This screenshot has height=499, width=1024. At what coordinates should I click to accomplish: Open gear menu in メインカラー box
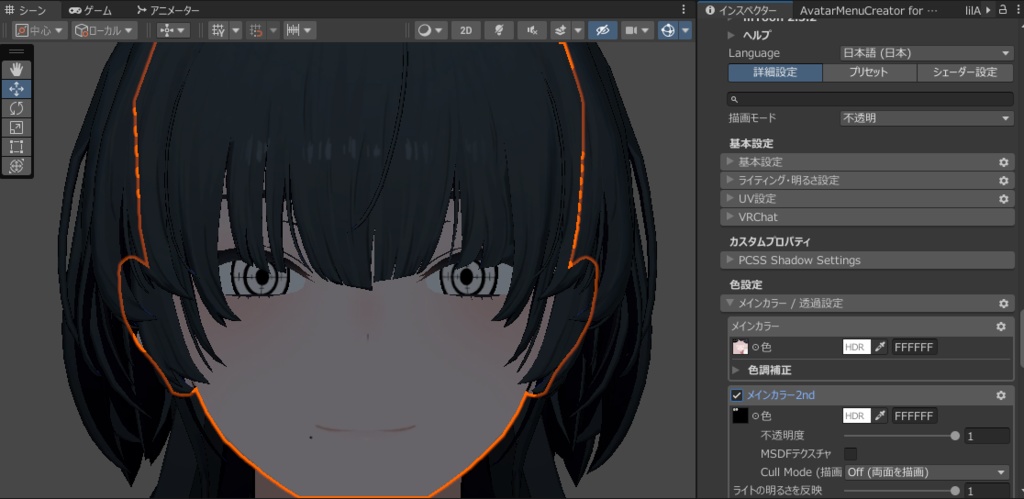coord(1000,326)
